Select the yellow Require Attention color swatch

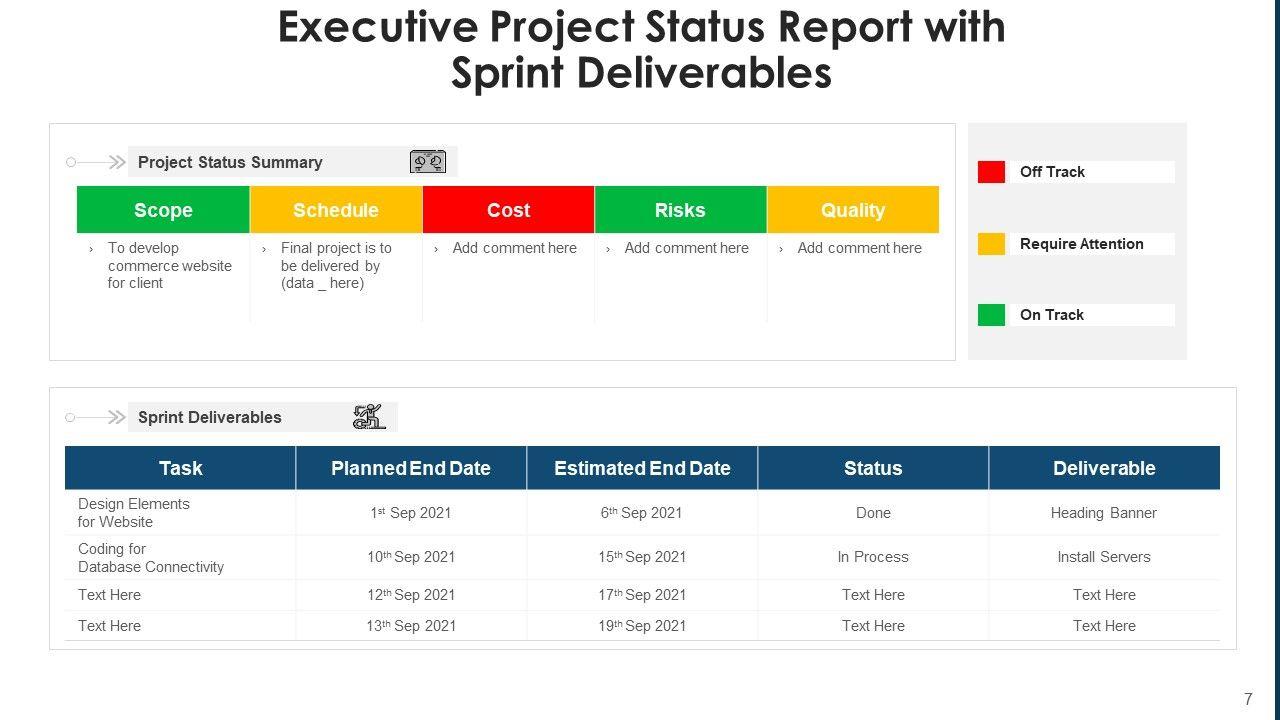click(991, 244)
